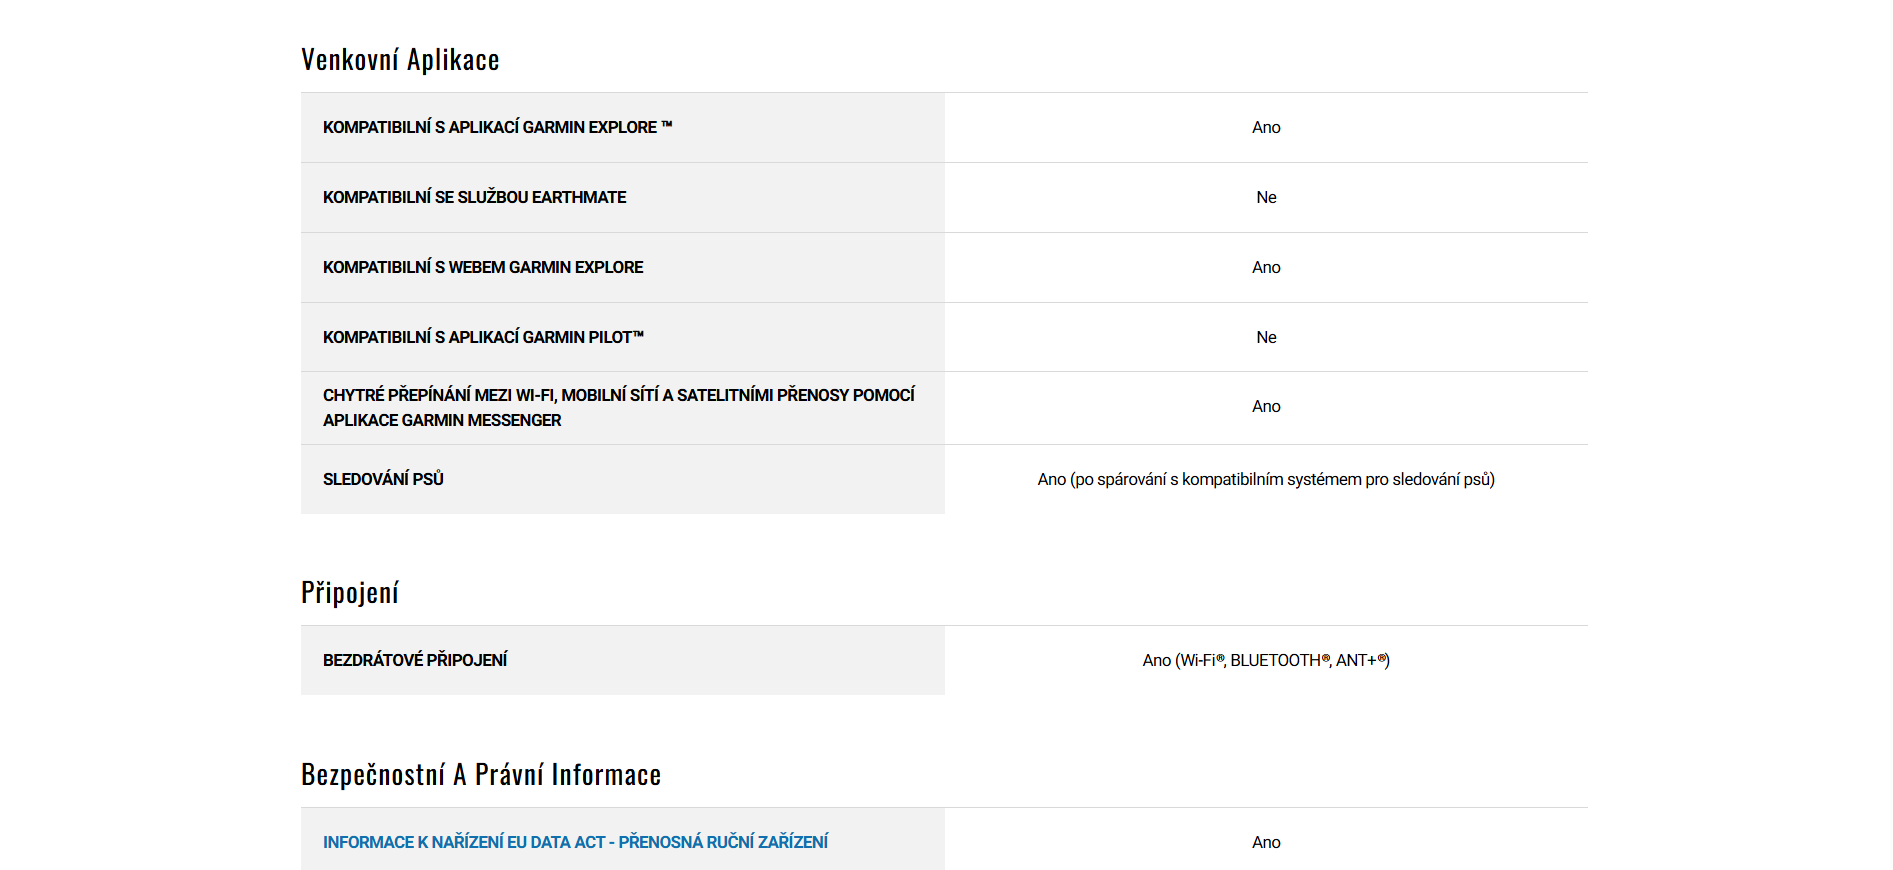Viewport: 1893px width, 870px height.
Task: Click the Wi-Fi, Bluetooth, ANT+ value text
Action: pos(1266,661)
